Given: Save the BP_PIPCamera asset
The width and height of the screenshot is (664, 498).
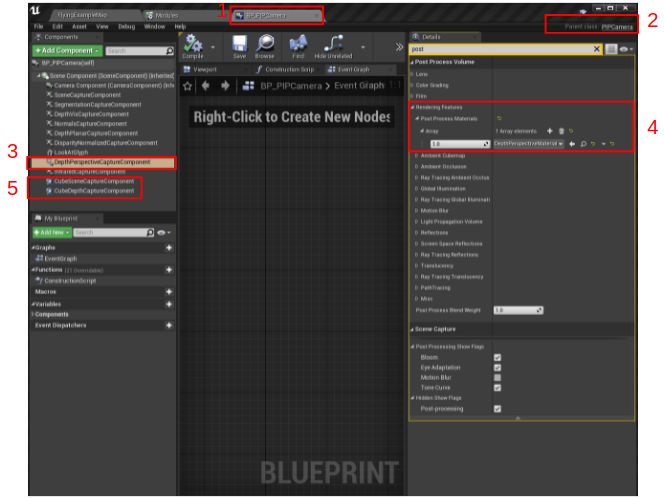Looking at the screenshot, I should tap(239, 47).
